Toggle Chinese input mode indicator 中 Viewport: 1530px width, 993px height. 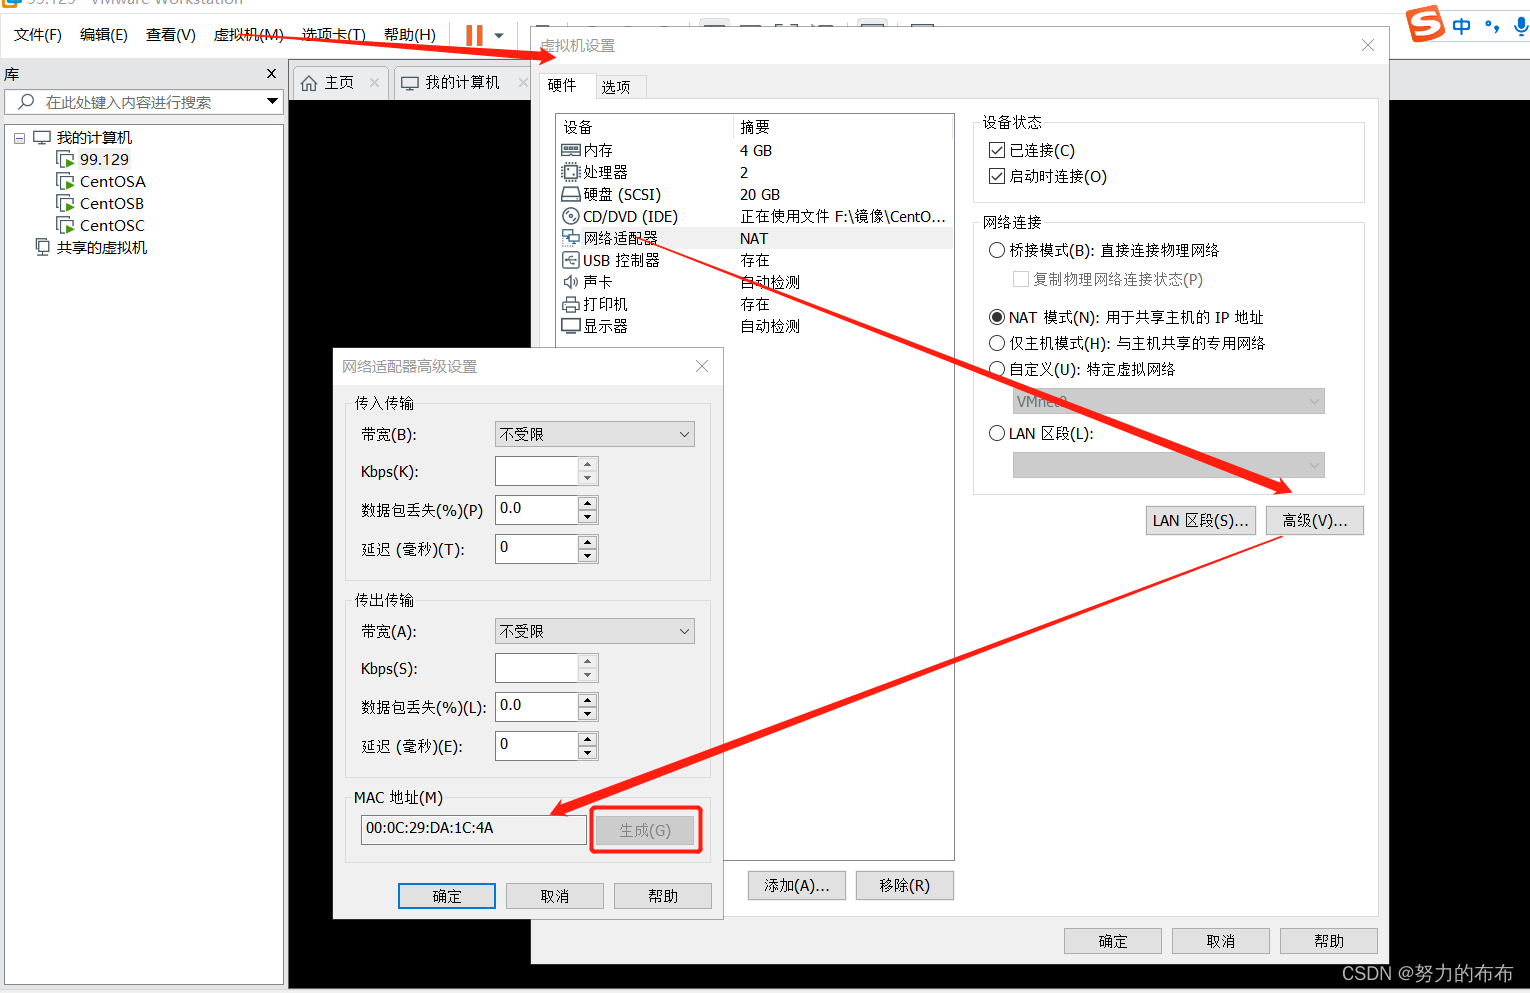[1462, 26]
